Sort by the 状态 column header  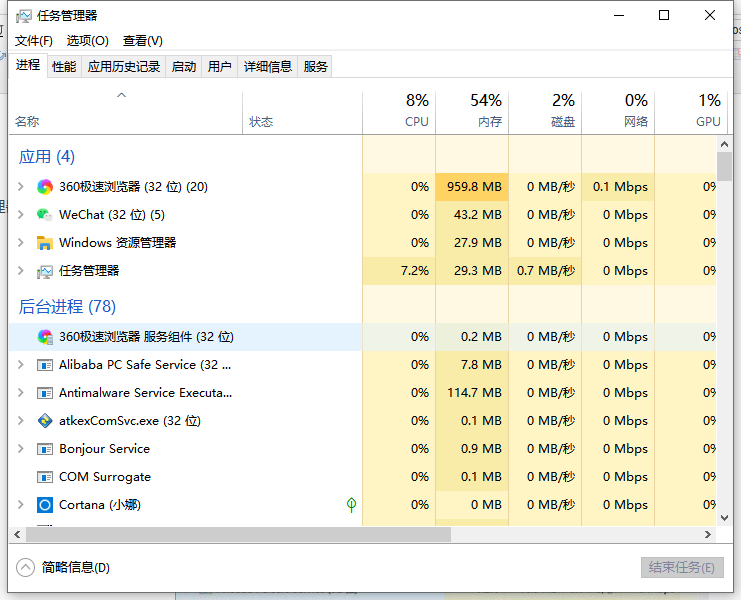click(x=302, y=112)
